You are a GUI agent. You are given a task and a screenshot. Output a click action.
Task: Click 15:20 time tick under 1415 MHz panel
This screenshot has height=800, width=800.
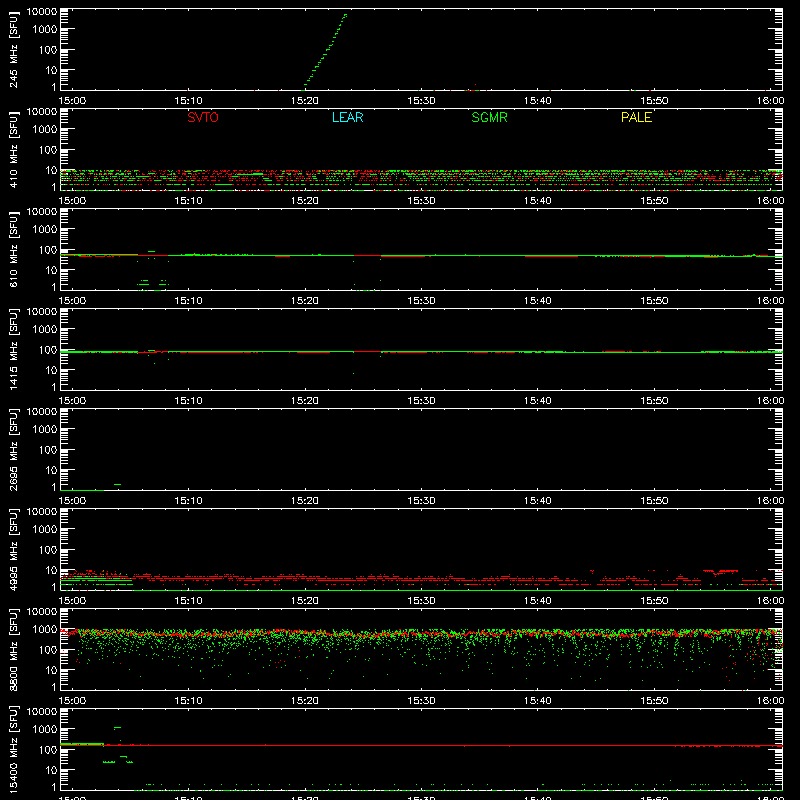pyautogui.click(x=305, y=401)
